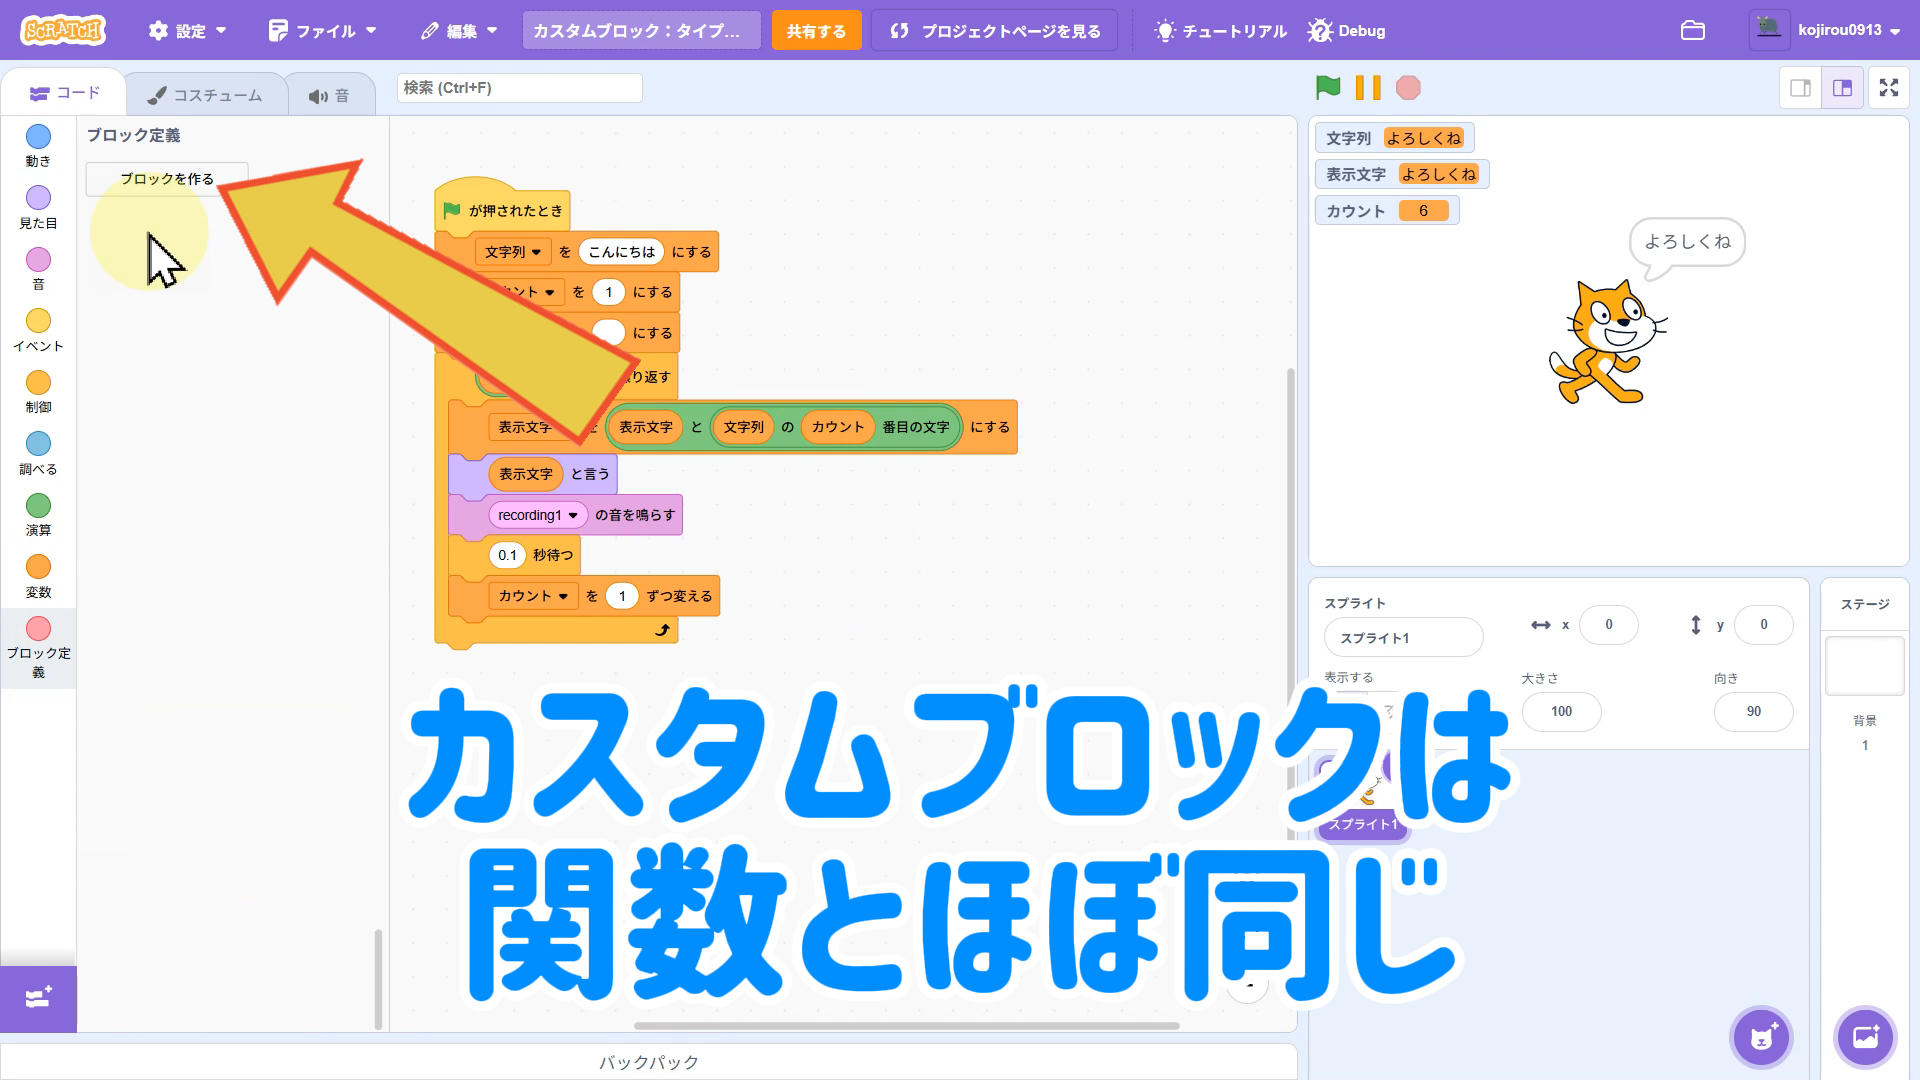
Task: Enter fullscreen stage mode
Action: point(1888,88)
